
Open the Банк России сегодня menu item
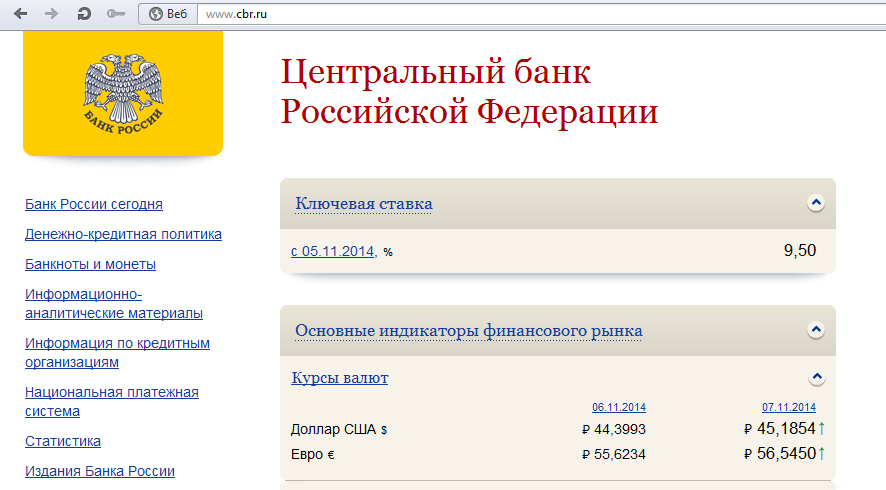(94, 204)
